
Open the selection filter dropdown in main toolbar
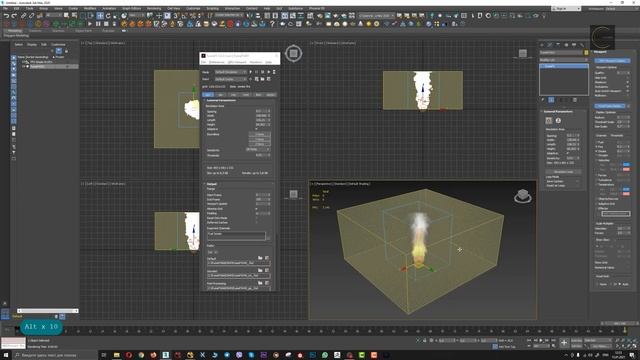point(53,15)
